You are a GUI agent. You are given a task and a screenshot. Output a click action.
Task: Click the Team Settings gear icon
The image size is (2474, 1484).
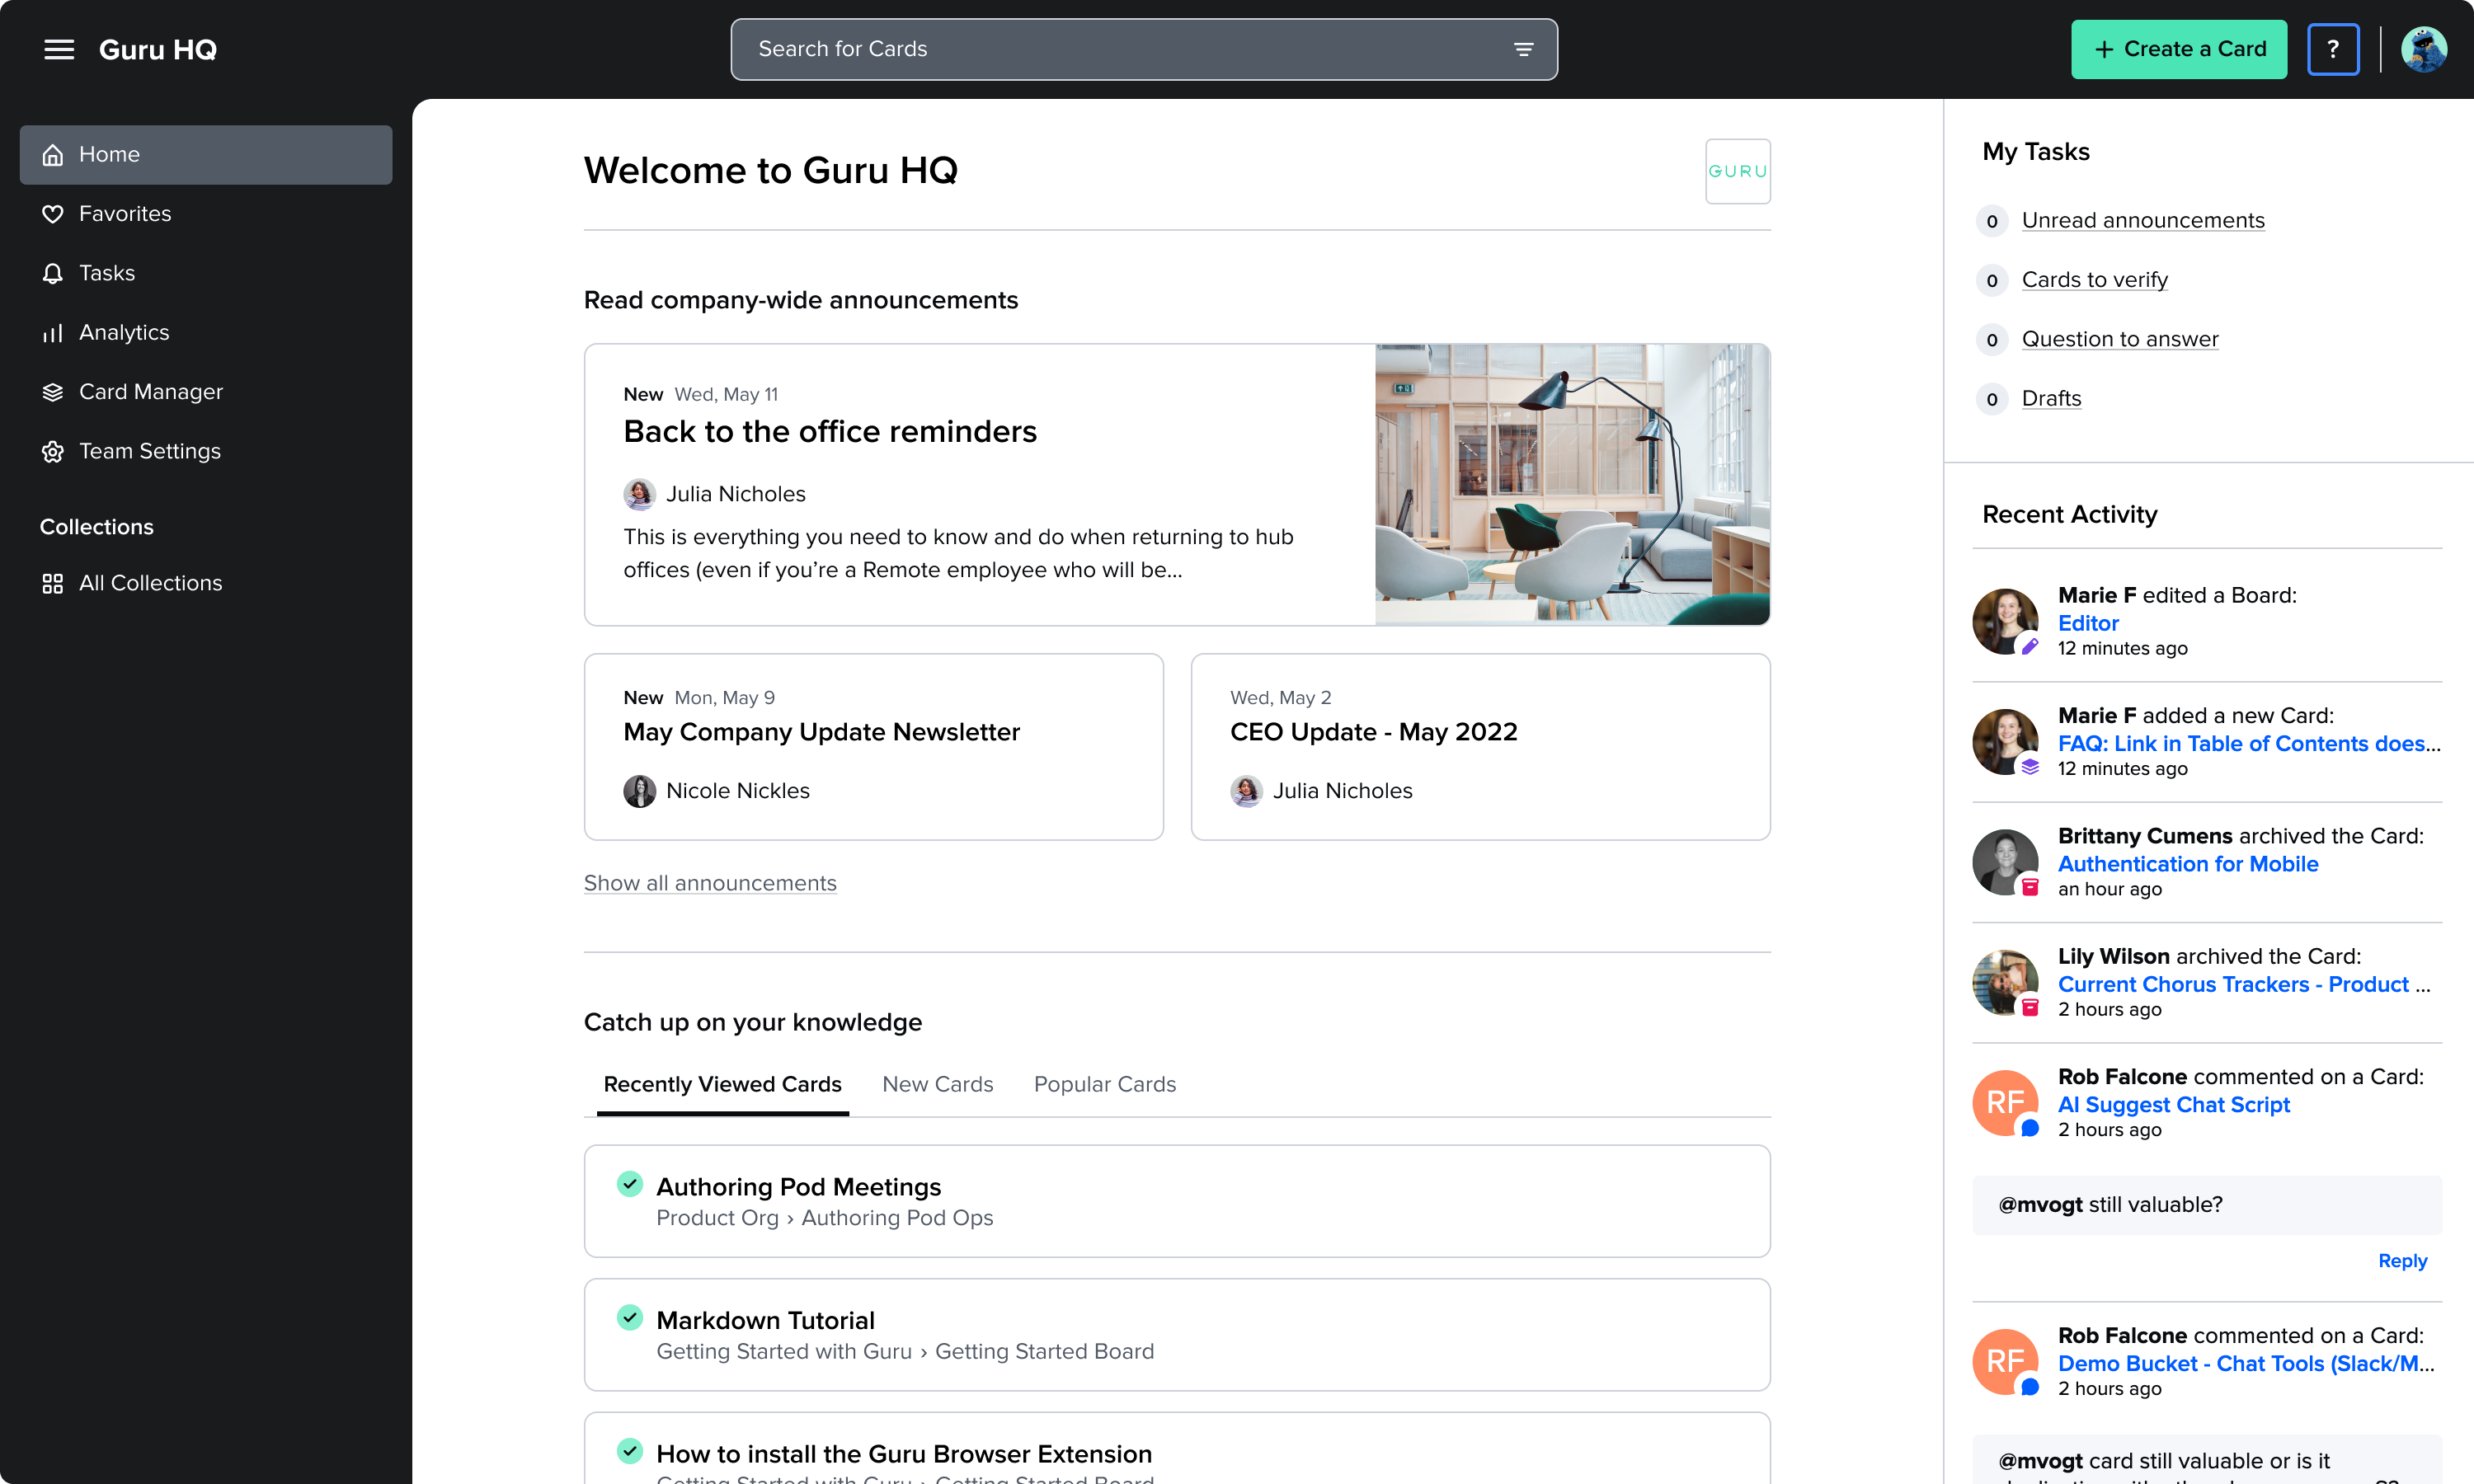pyautogui.click(x=53, y=451)
